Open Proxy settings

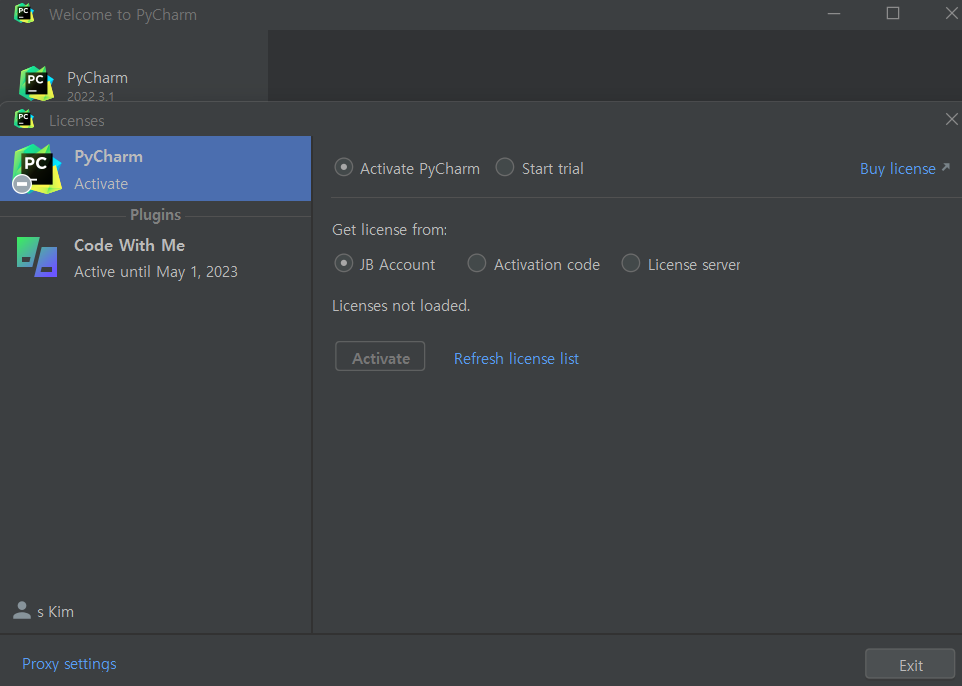(x=69, y=664)
